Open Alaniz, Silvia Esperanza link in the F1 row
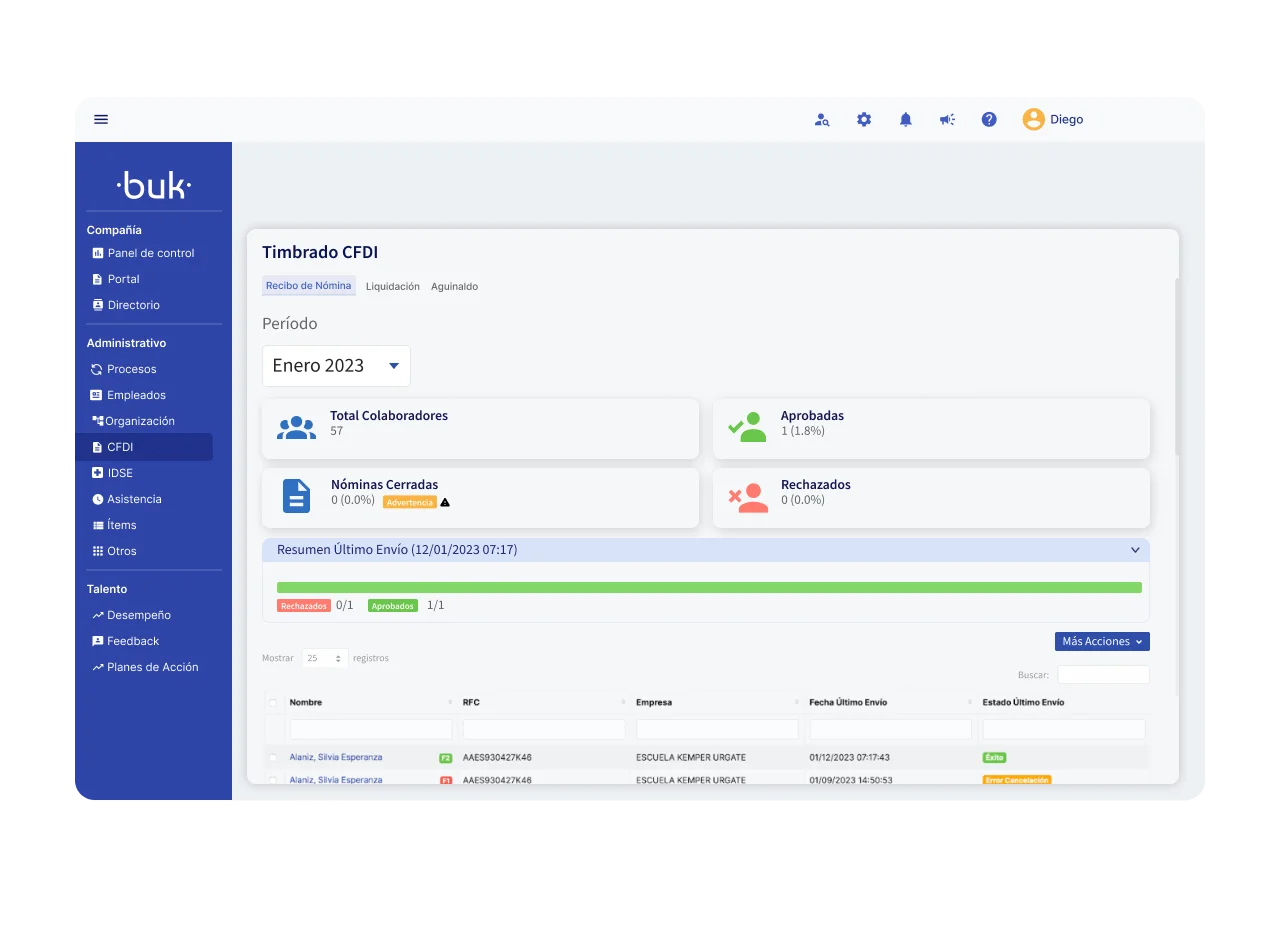 click(x=336, y=780)
